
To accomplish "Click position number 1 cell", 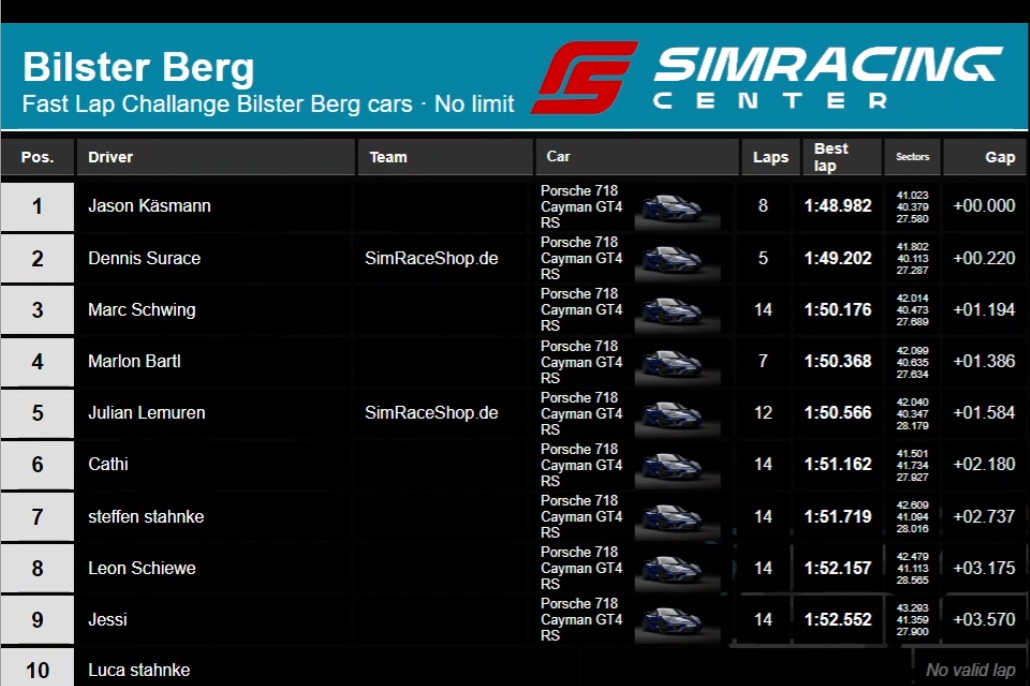I will point(37,206).
